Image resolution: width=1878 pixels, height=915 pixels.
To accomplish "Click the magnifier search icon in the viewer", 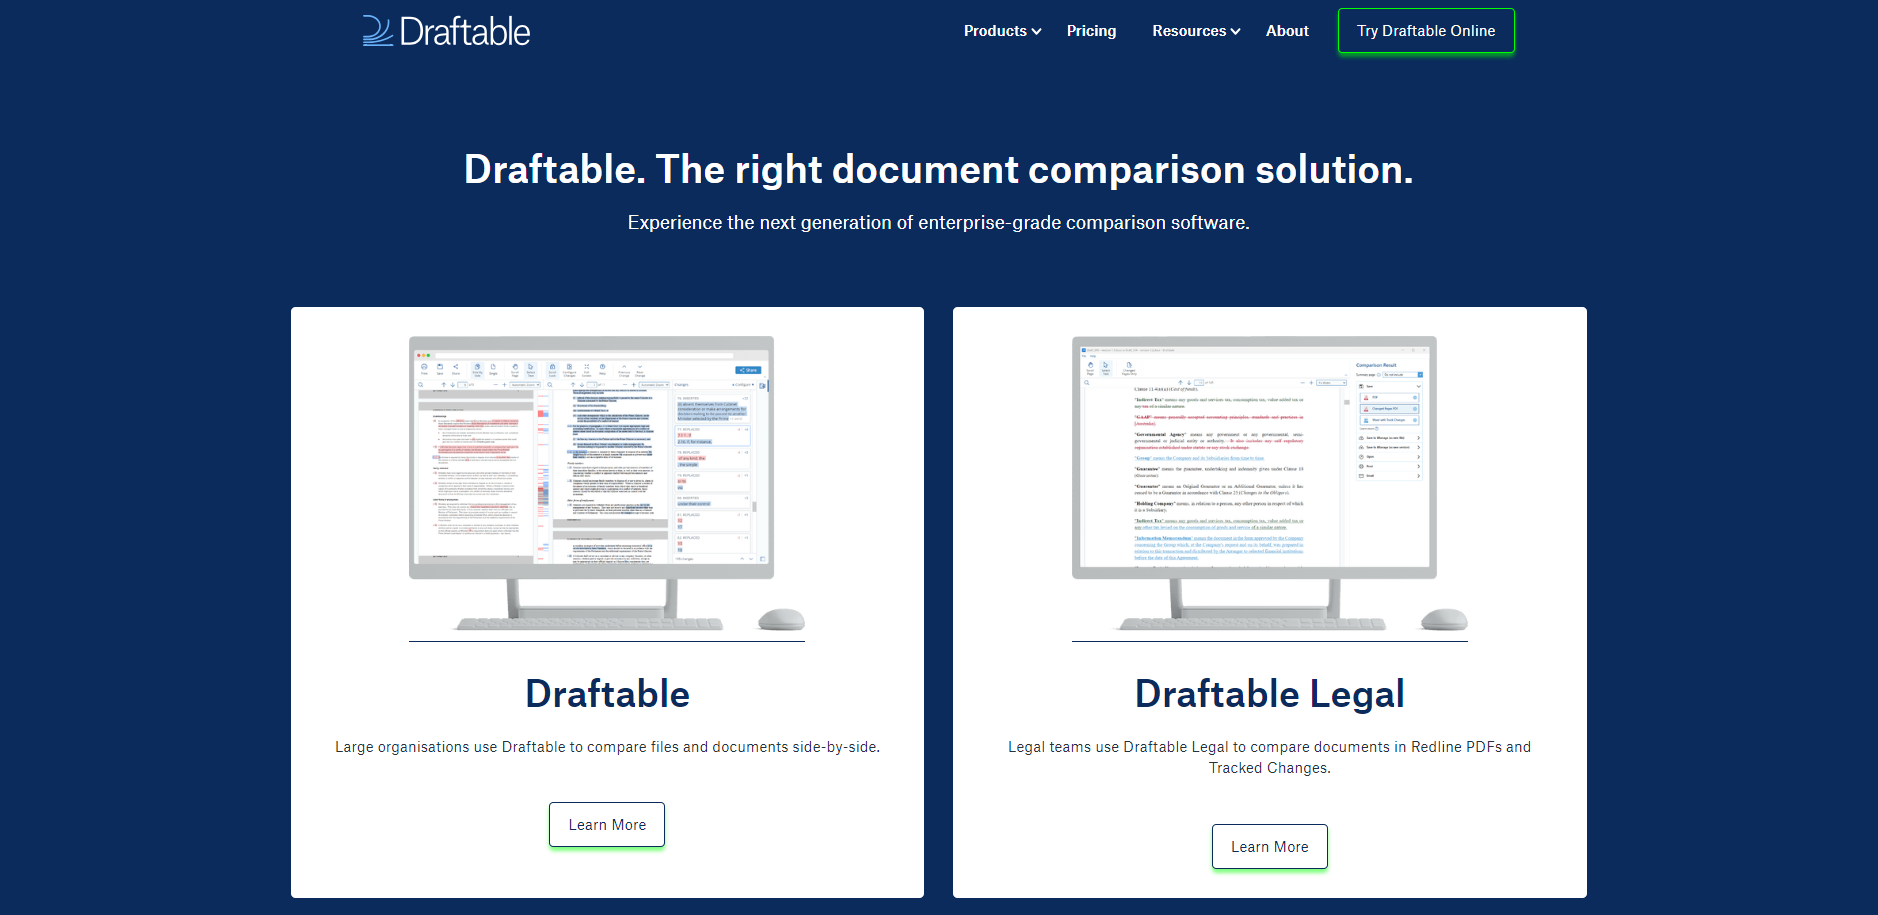I will [x=420, y=385].
